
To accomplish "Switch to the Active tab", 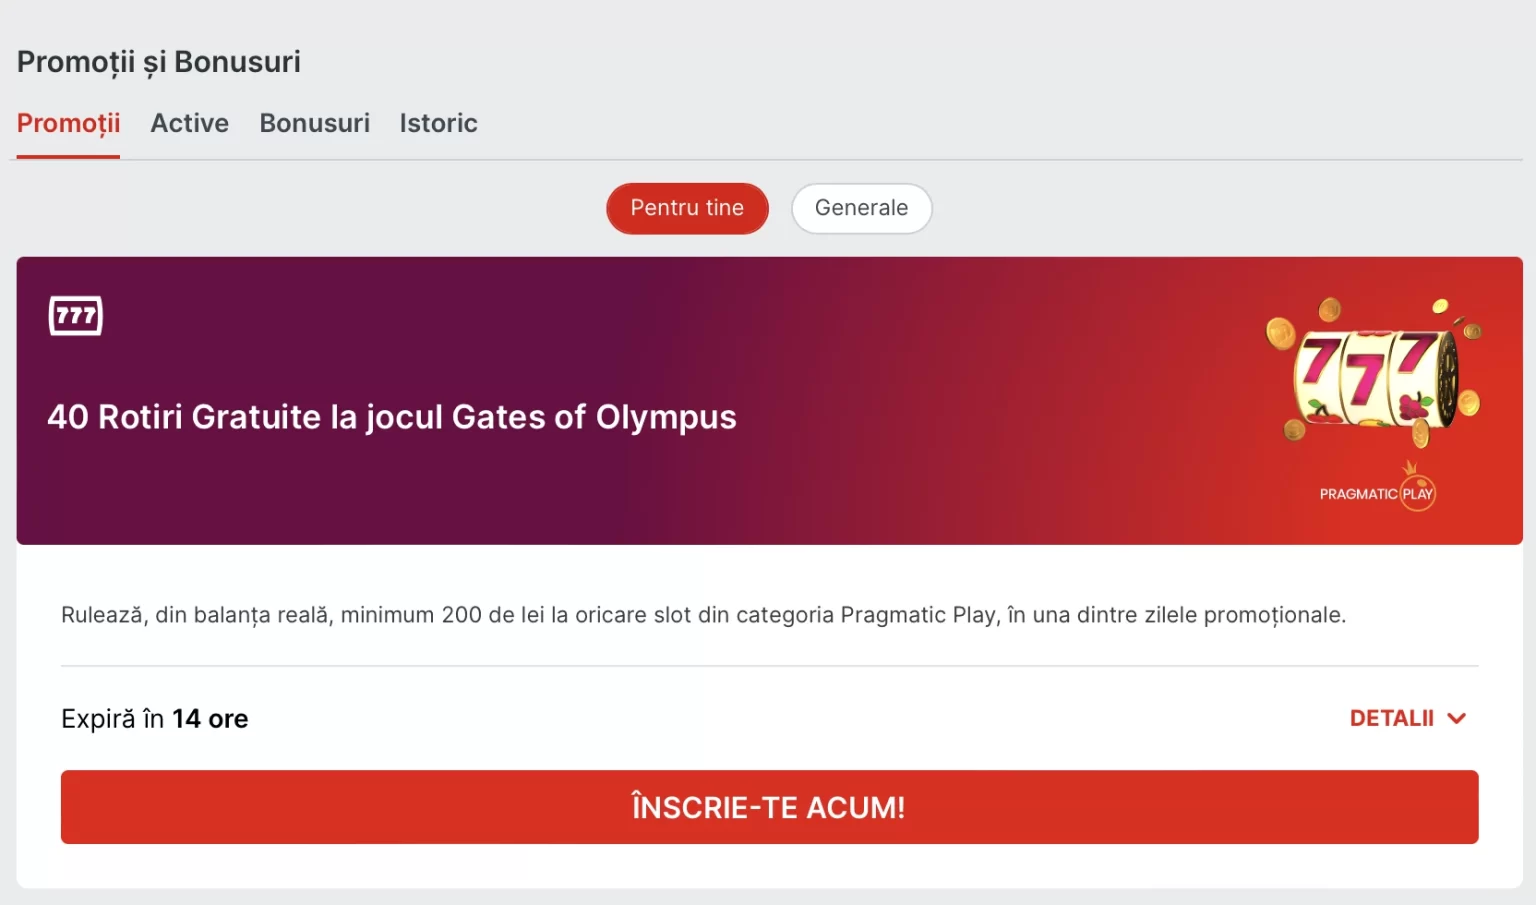I will click(x=189, y=124).
